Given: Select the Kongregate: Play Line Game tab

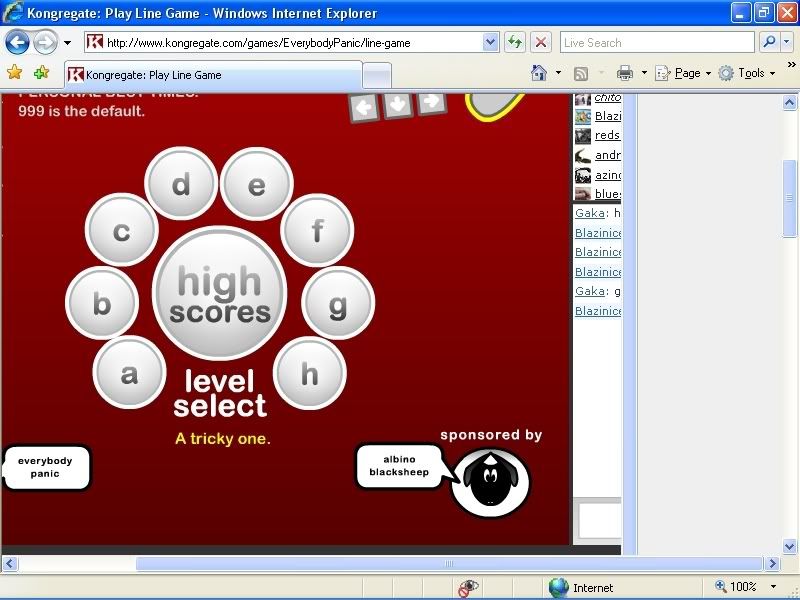Looking at the screenshot, I should coord(213,75).
